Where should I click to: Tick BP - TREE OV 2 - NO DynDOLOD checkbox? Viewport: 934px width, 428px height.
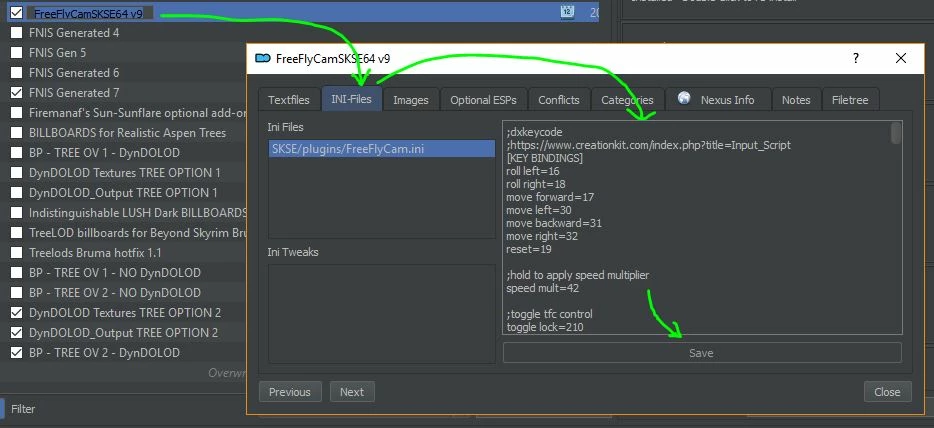coord(17,293)
